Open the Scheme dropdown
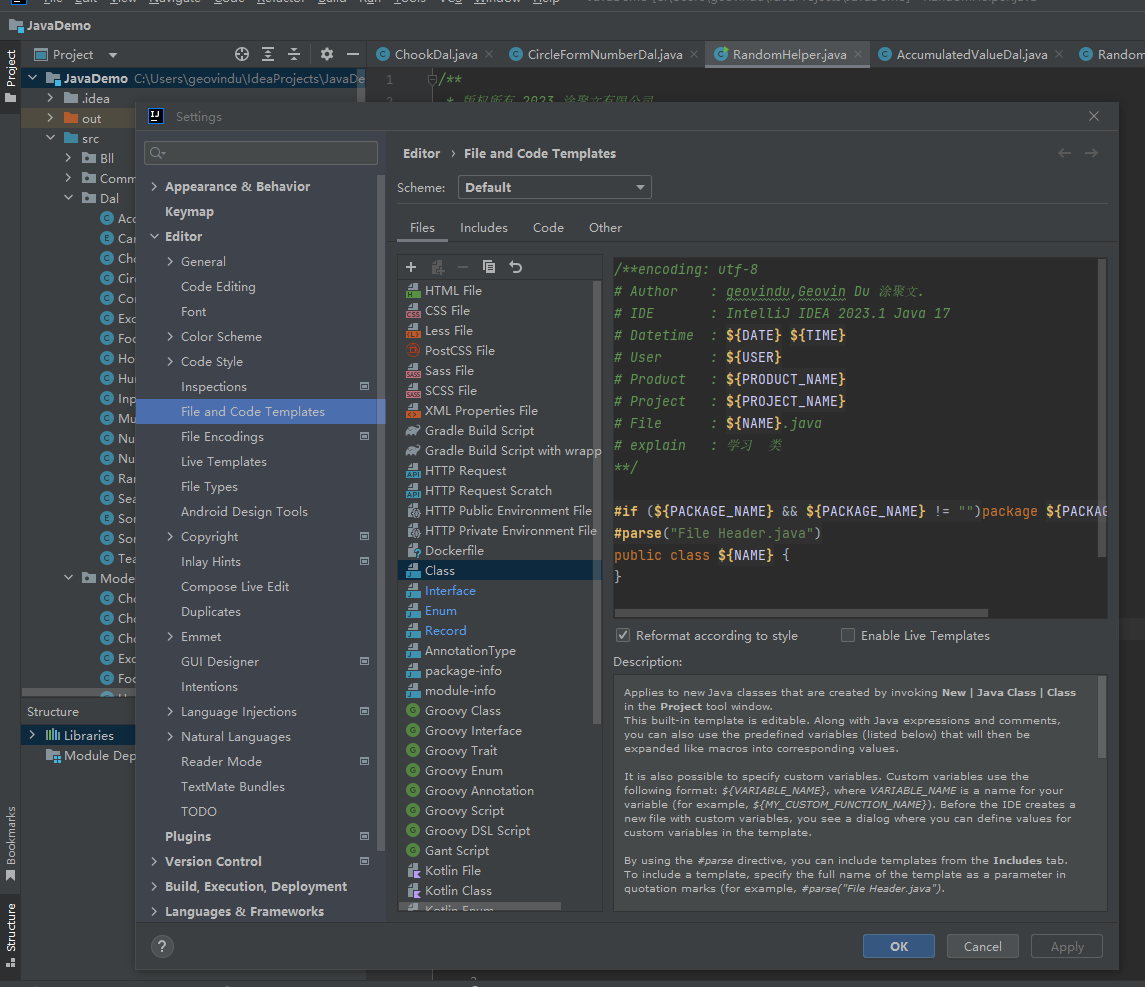 pyautogui.click(x=554, y=187)
